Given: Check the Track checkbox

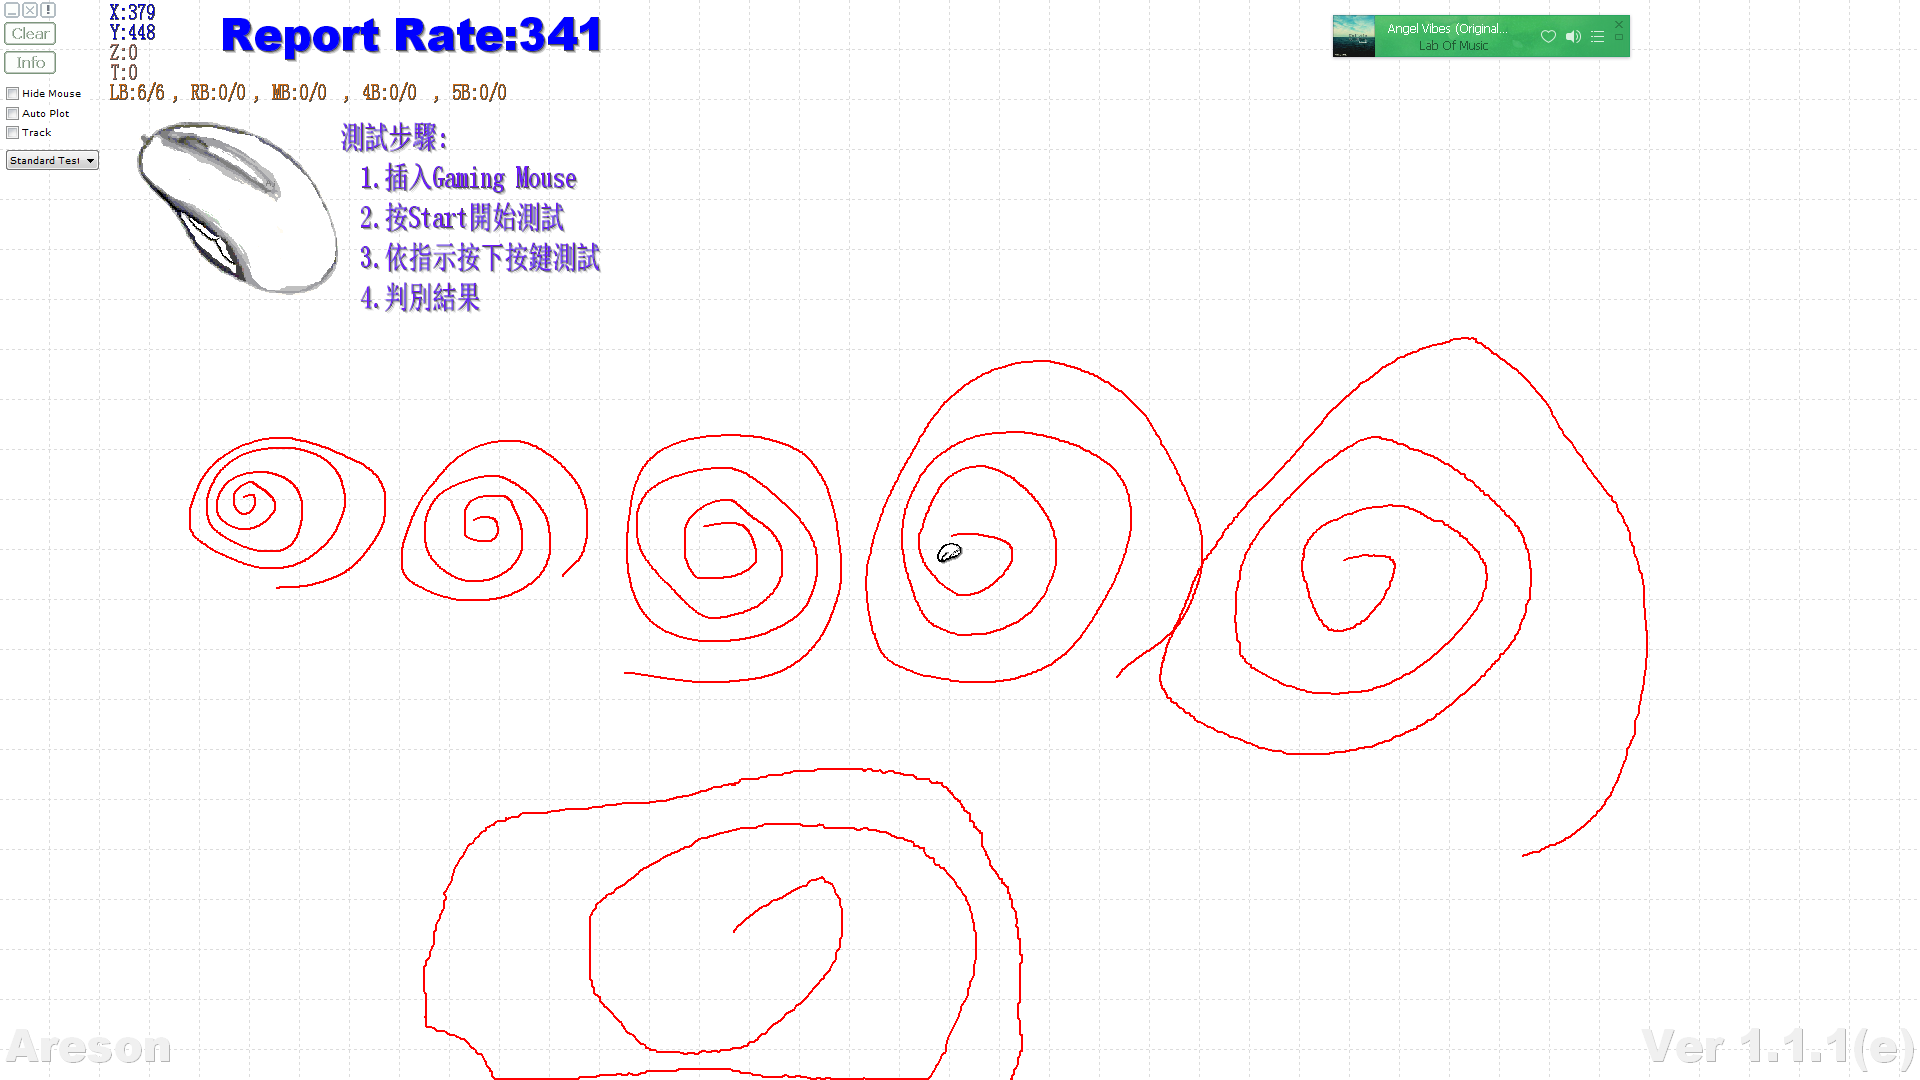Looking at the screenshot, I should pyautogui.click(x=13, y=133).
